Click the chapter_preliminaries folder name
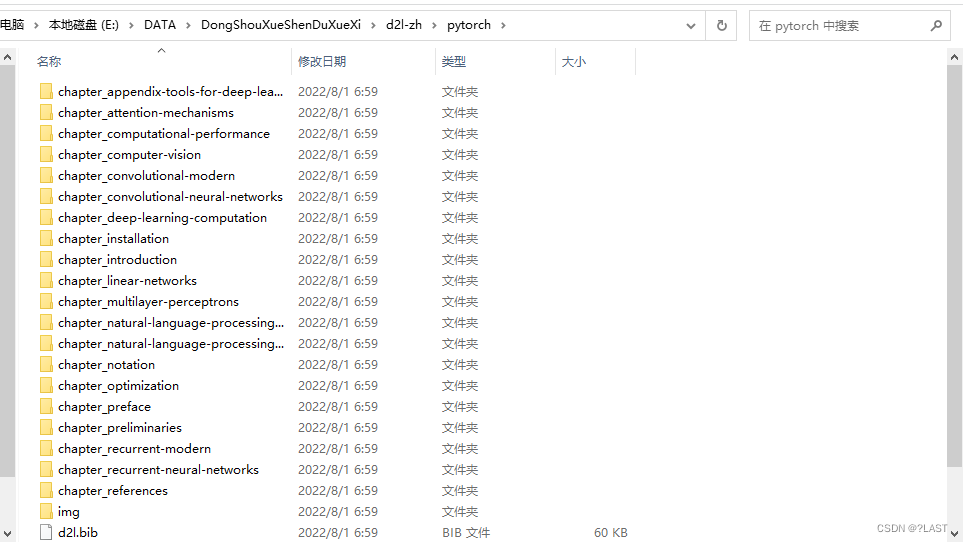 [x=120, y=427]
